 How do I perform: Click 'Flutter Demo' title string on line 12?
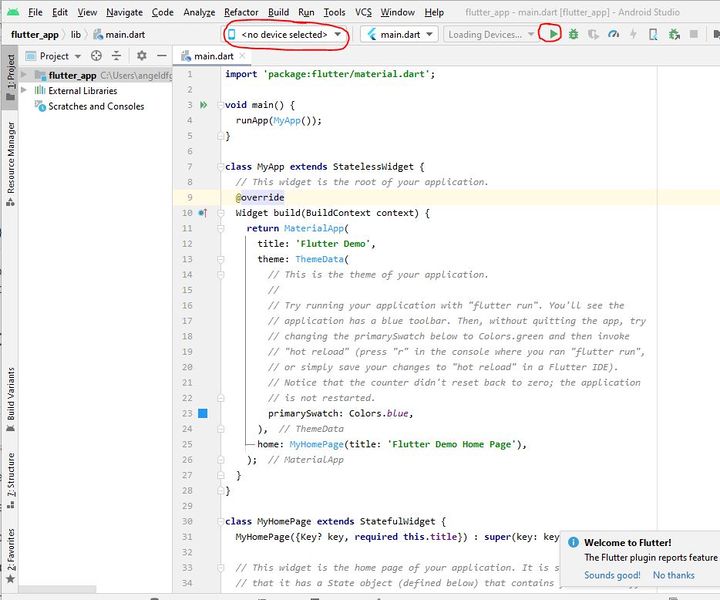[333, 244]
